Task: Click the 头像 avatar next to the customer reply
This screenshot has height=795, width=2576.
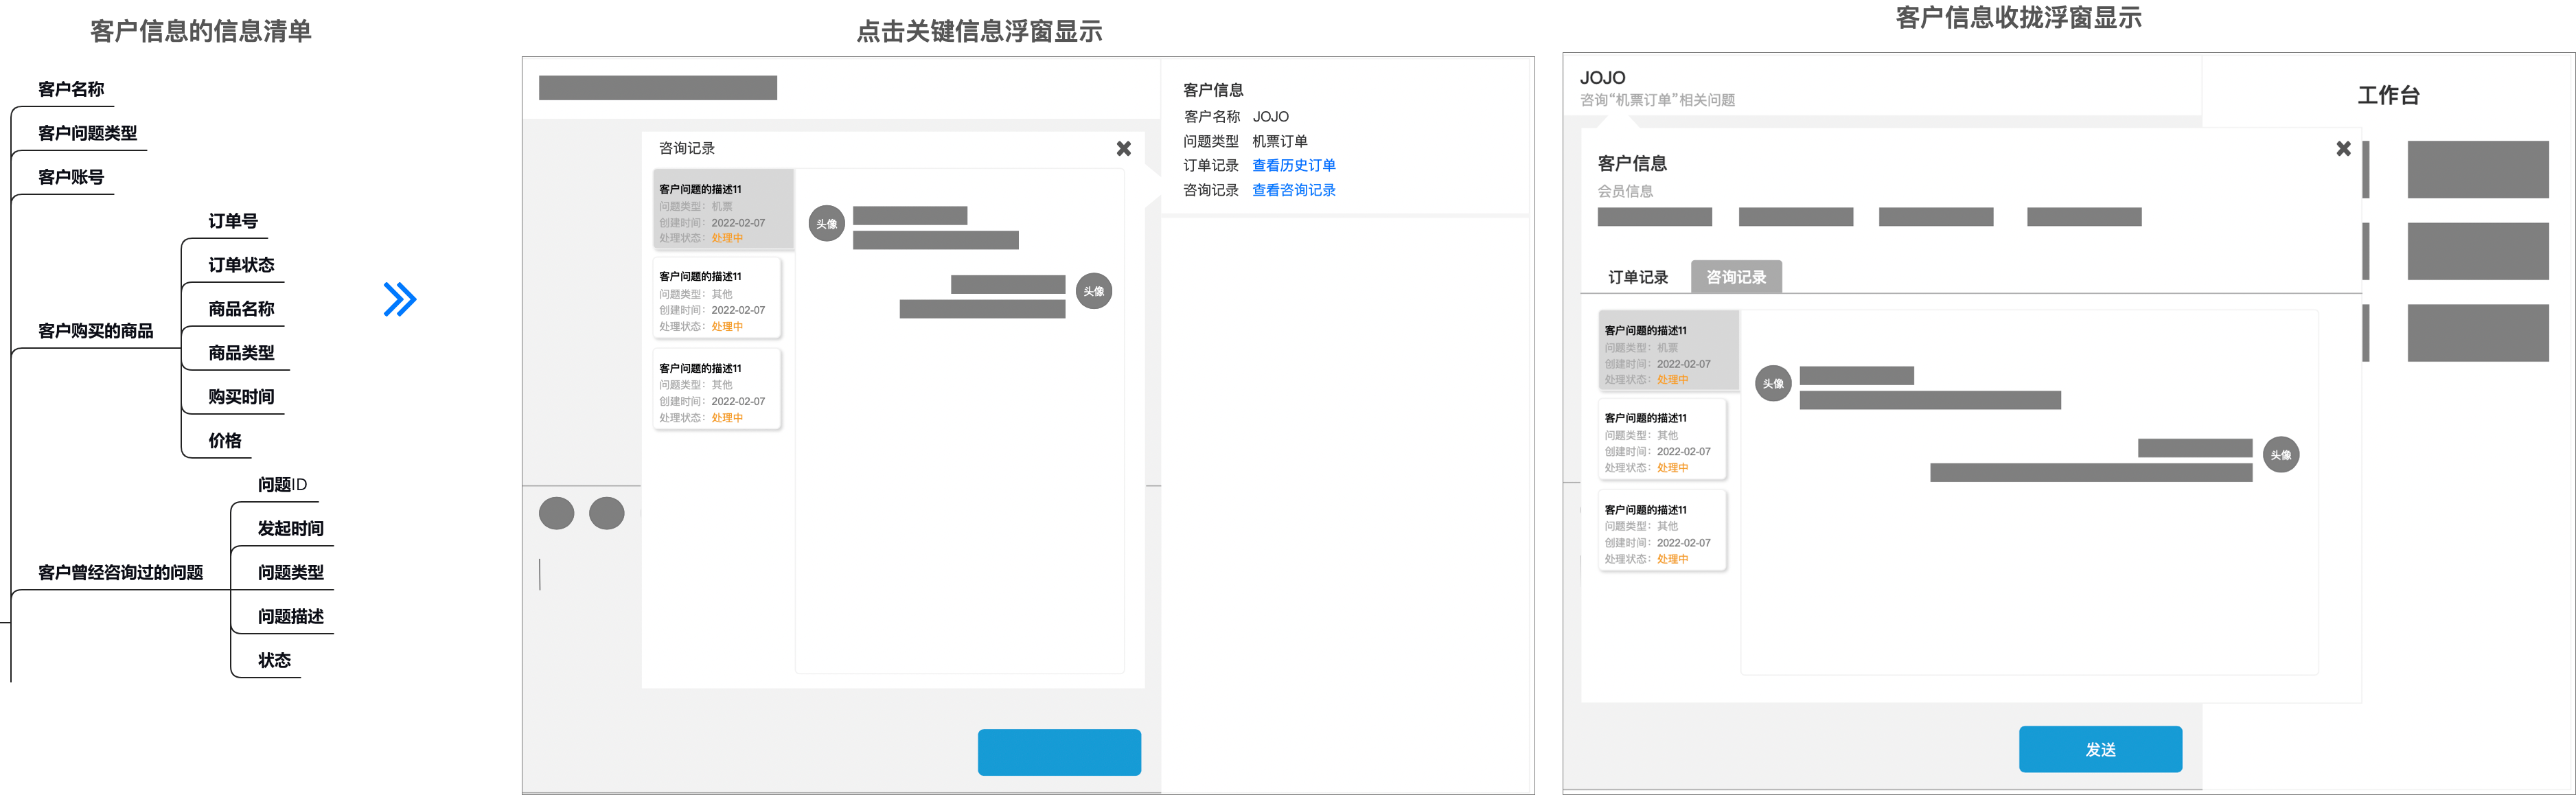Action: click(1093, 292)
